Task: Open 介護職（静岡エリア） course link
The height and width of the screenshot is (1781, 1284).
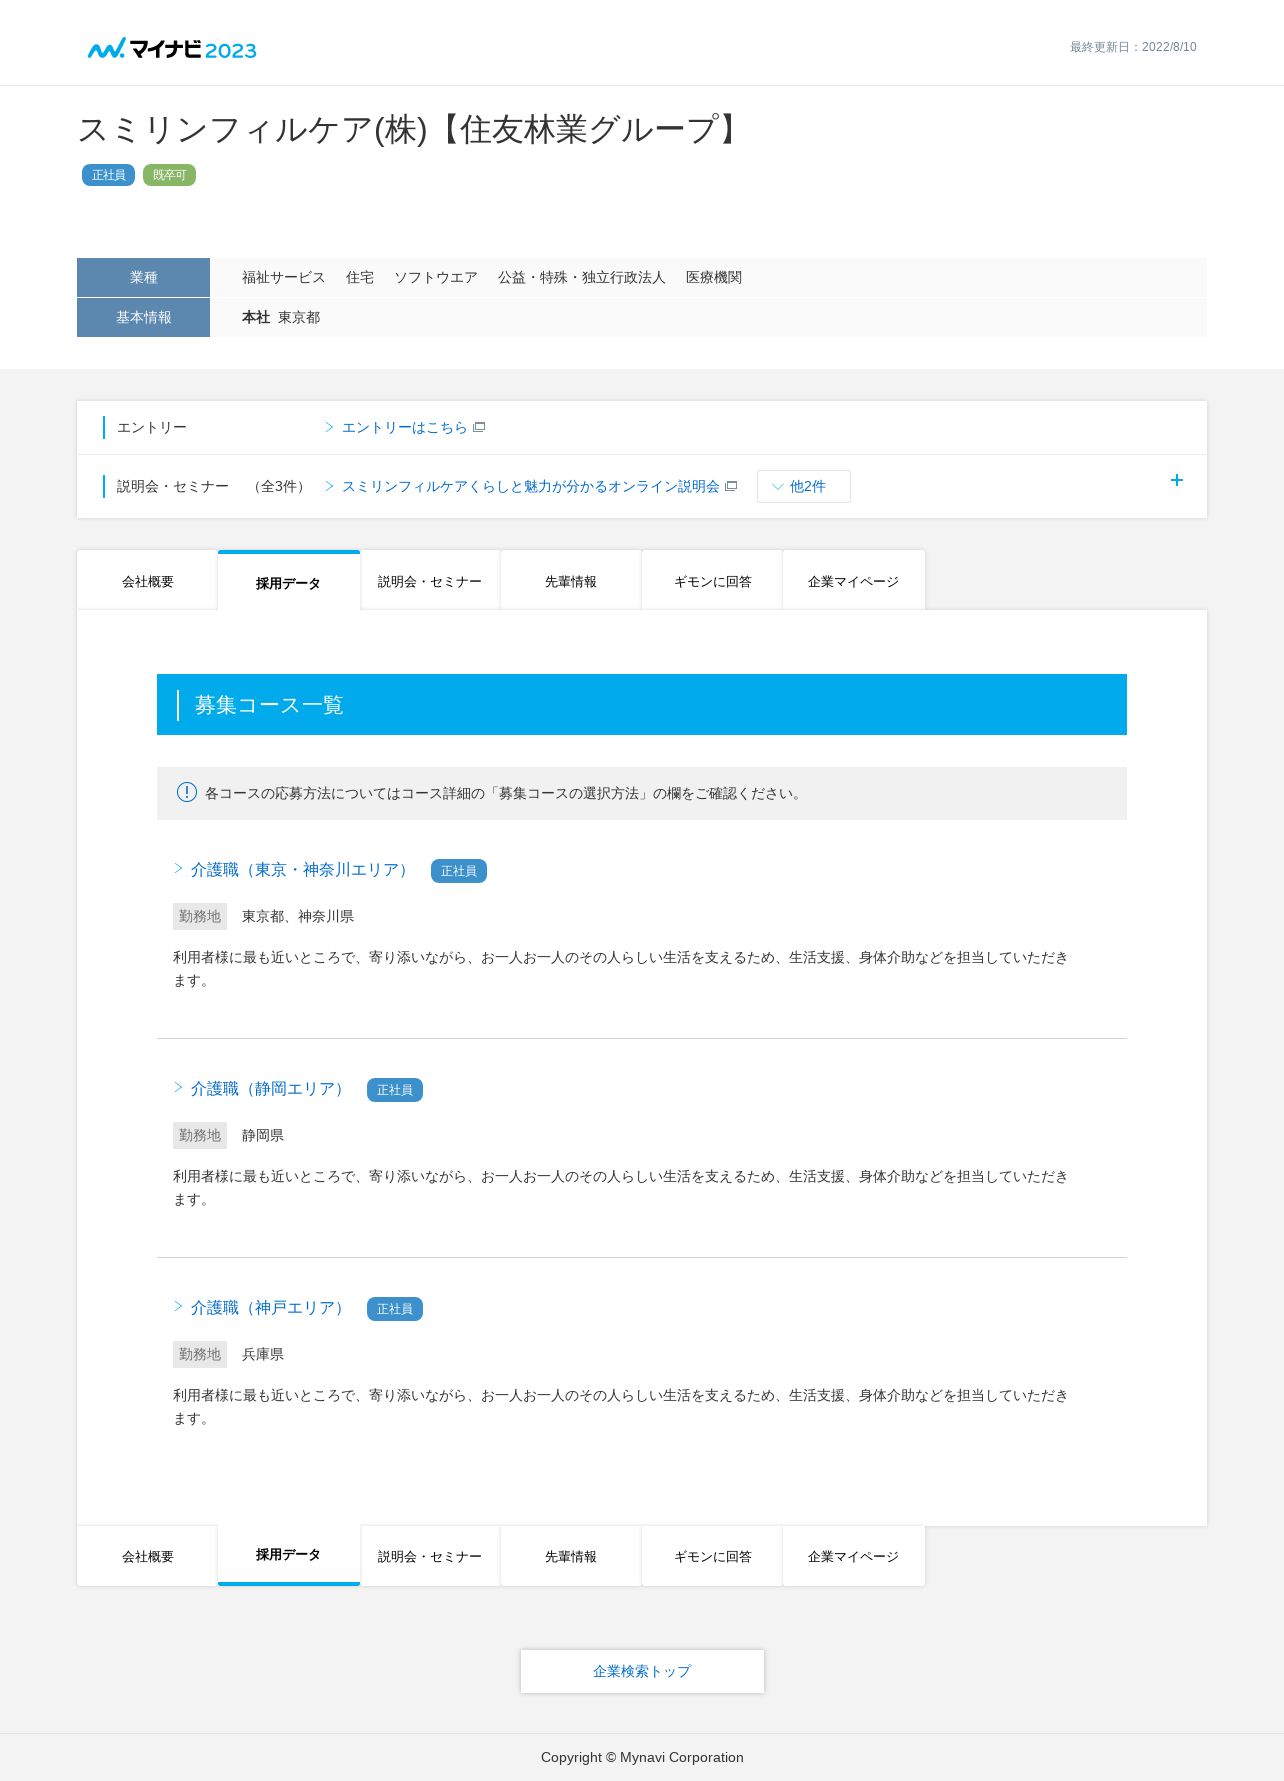Action: (x=270, y=1089)
